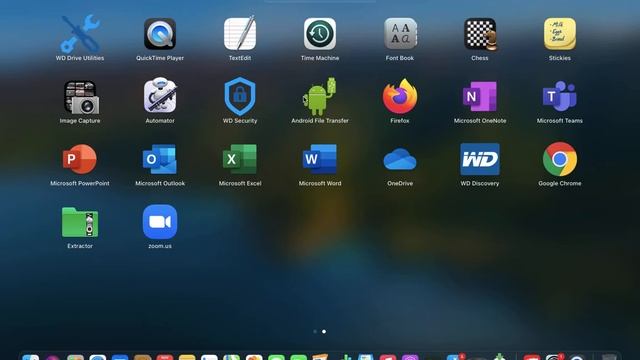Launch Microsoft Outlook
Screen dimensions: 640x360
[160, 159]
